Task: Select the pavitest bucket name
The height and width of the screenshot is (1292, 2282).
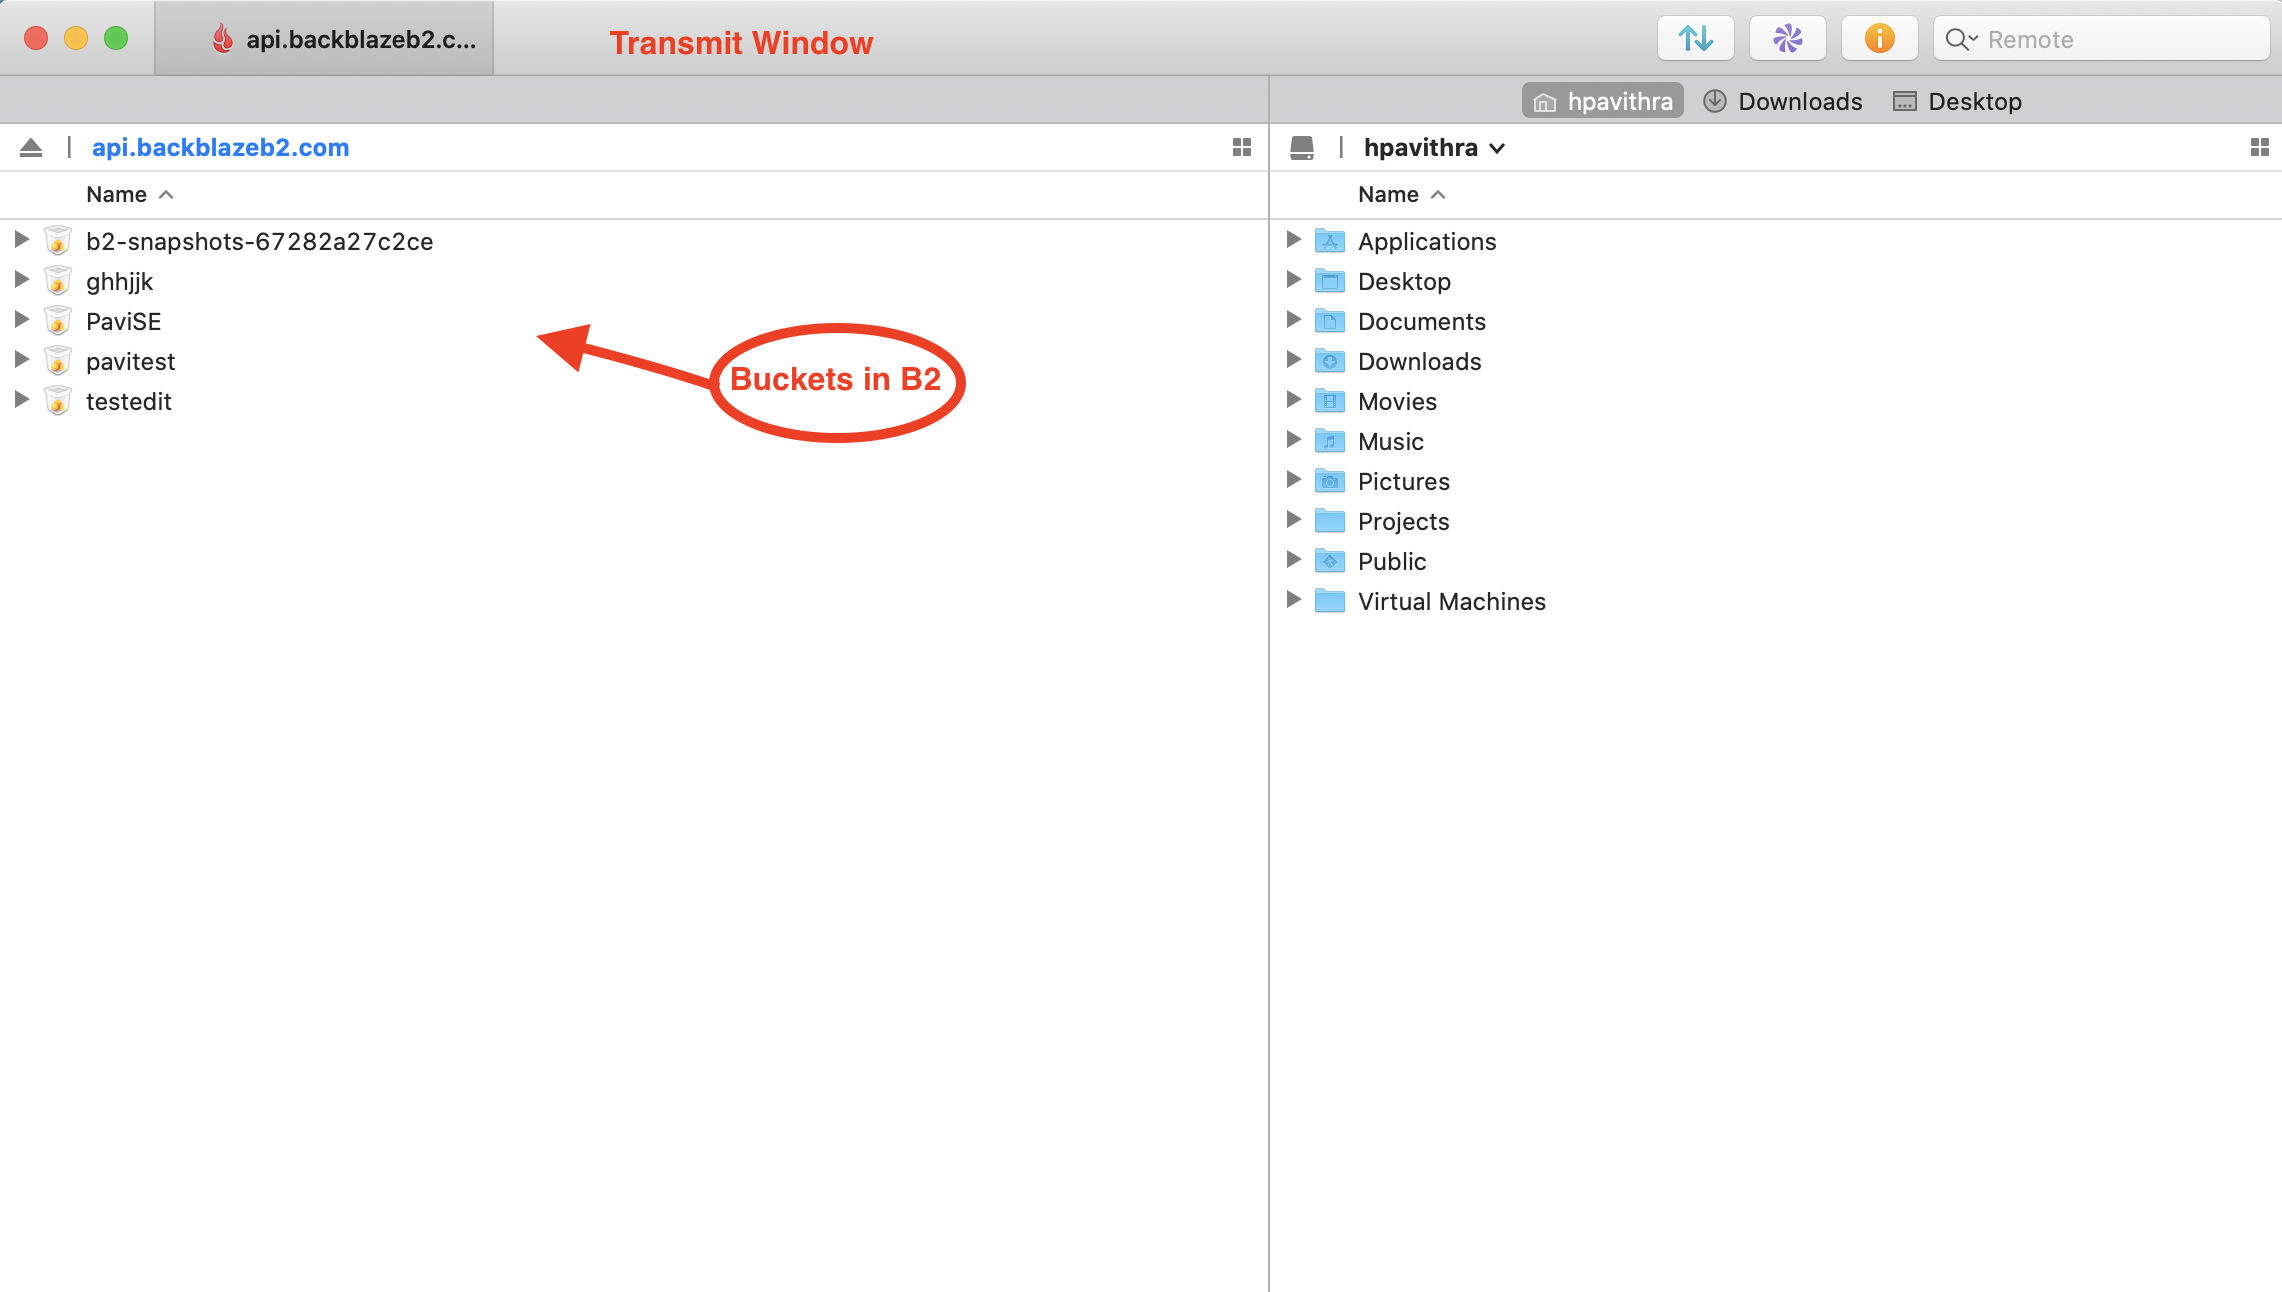Action: point(131,362)
